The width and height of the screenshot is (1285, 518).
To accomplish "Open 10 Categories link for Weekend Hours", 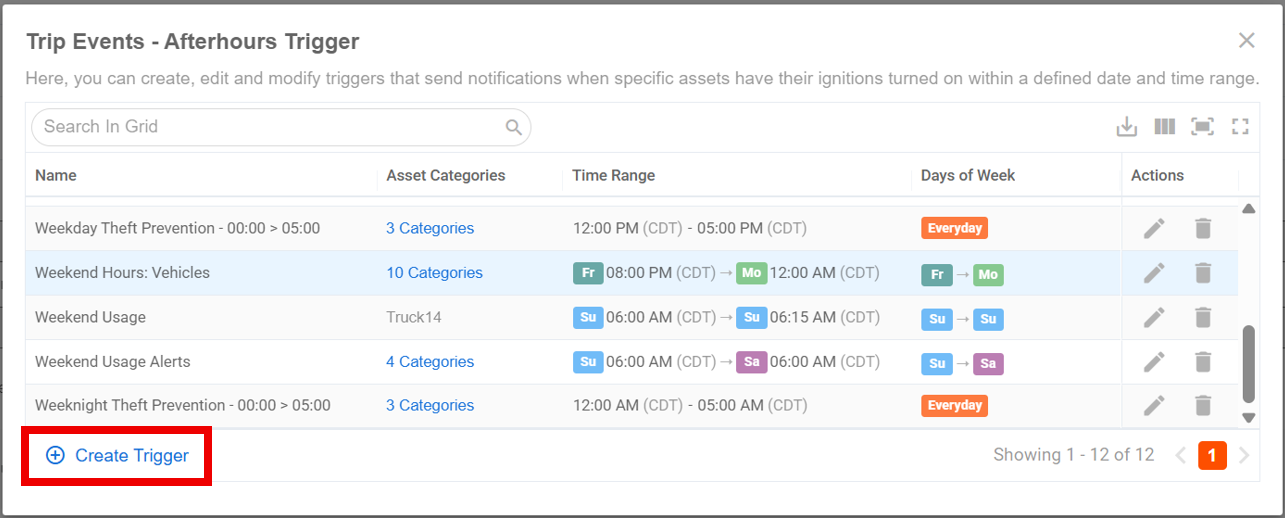I will click(435, 273).
